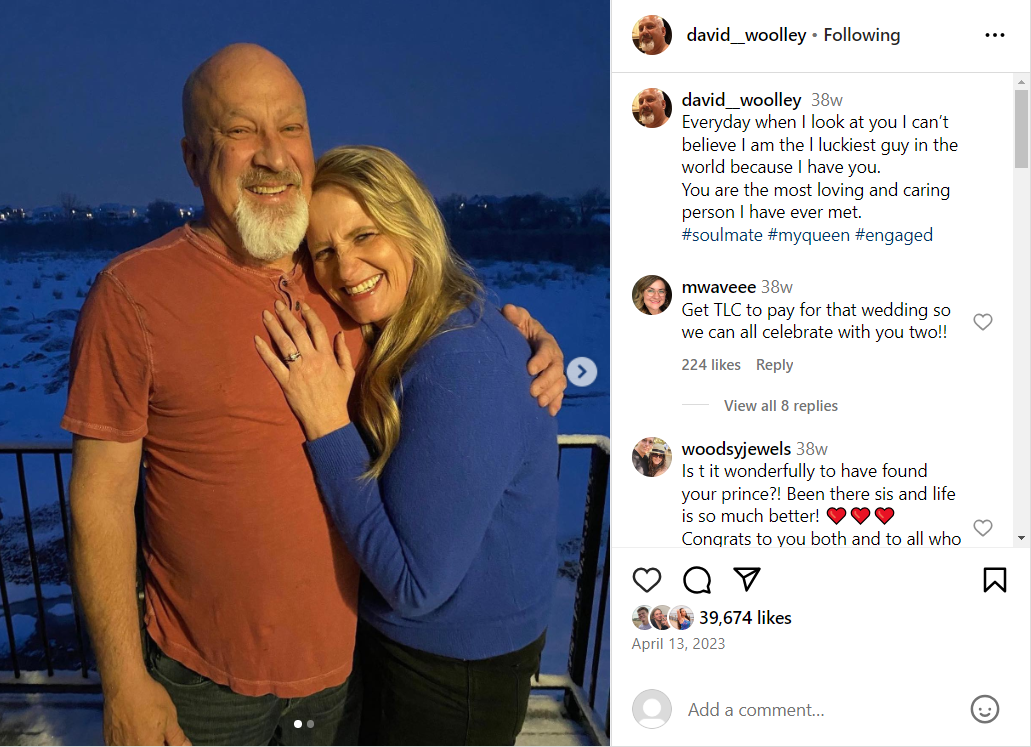Go to the next photo in the carousel
Screen dimensions: 1031x747
coord(581,372)
